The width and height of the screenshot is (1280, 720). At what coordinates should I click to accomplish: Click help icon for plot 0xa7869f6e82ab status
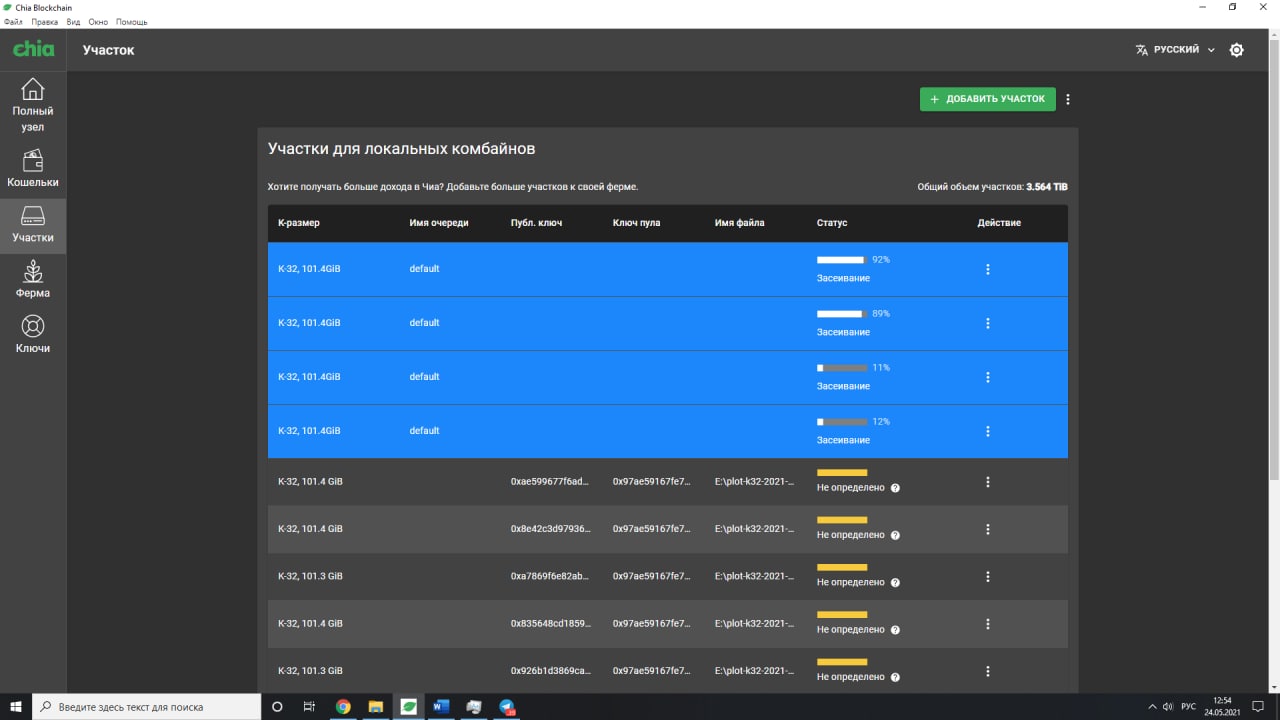(x=895, y=582)
